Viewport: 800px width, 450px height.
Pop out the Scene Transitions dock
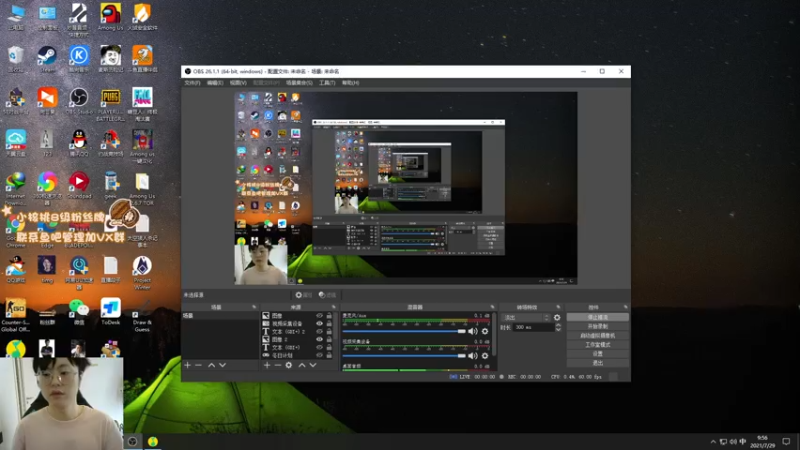coord(558,307)
